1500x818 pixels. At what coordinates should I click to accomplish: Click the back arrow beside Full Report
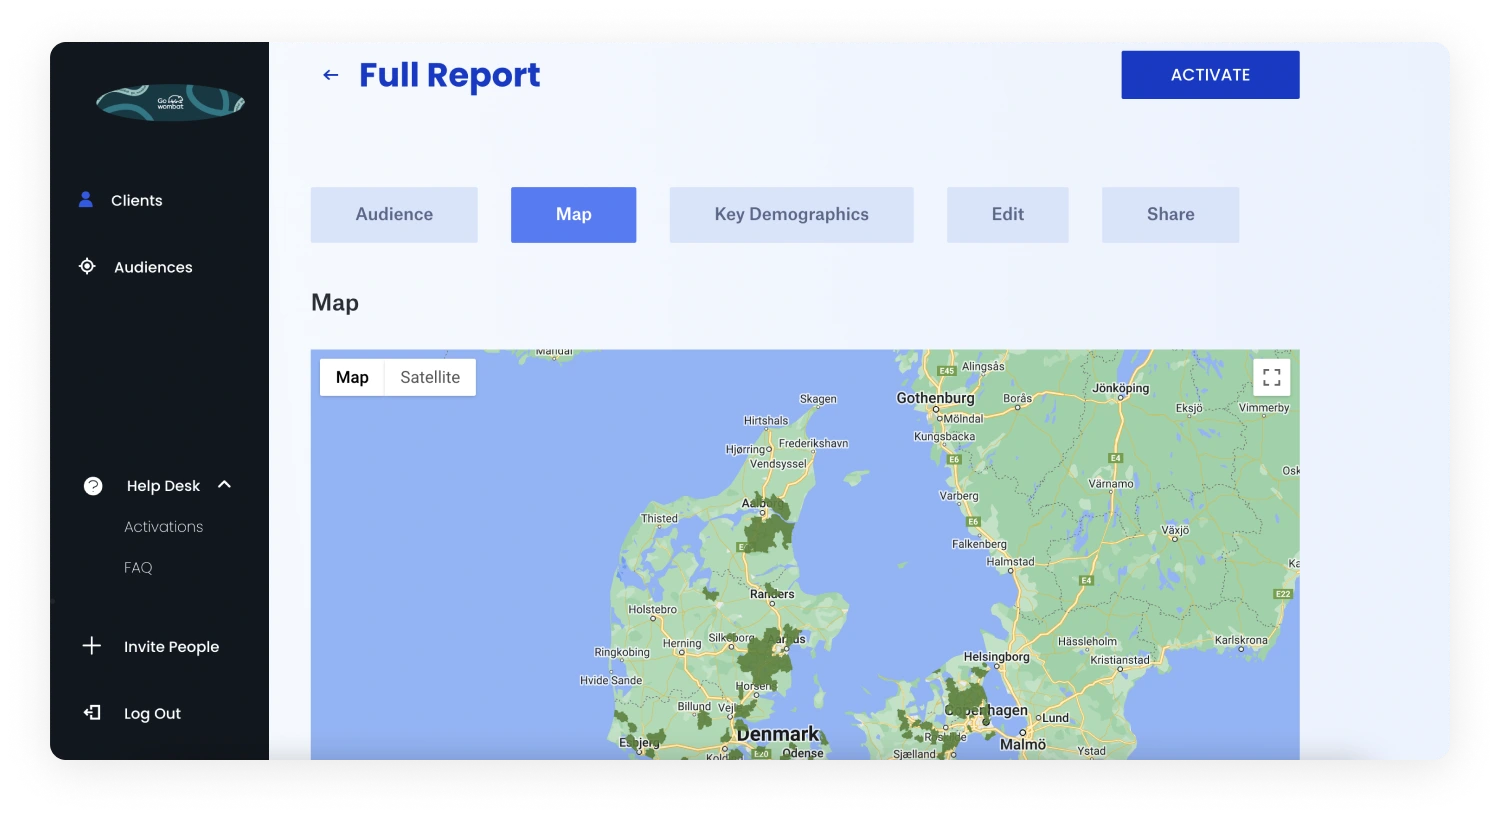click(331, 75)
